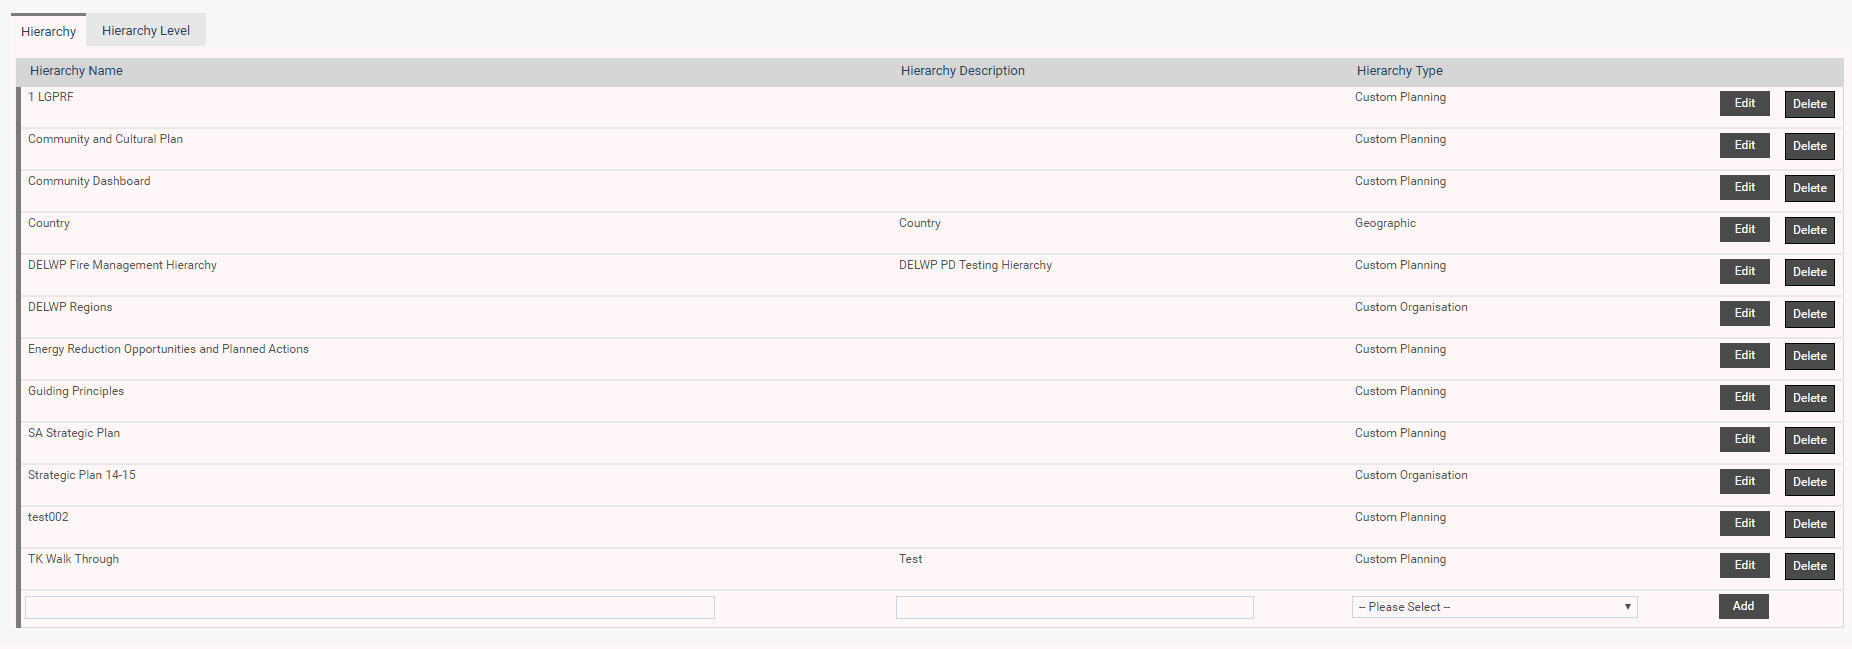Delete the Community and Cultural Plan row

click(x=1810, y=146)
